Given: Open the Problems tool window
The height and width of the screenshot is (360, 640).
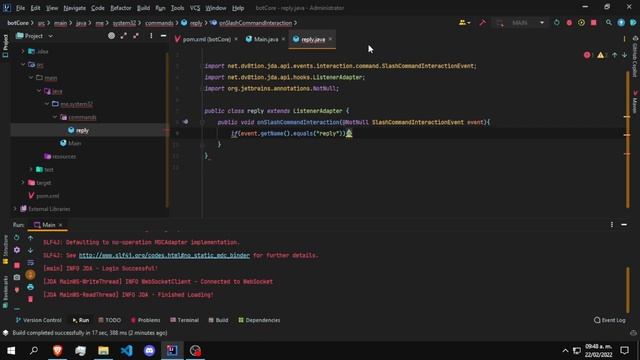Looking at the screenshot, I should click(x=145, y=320).
